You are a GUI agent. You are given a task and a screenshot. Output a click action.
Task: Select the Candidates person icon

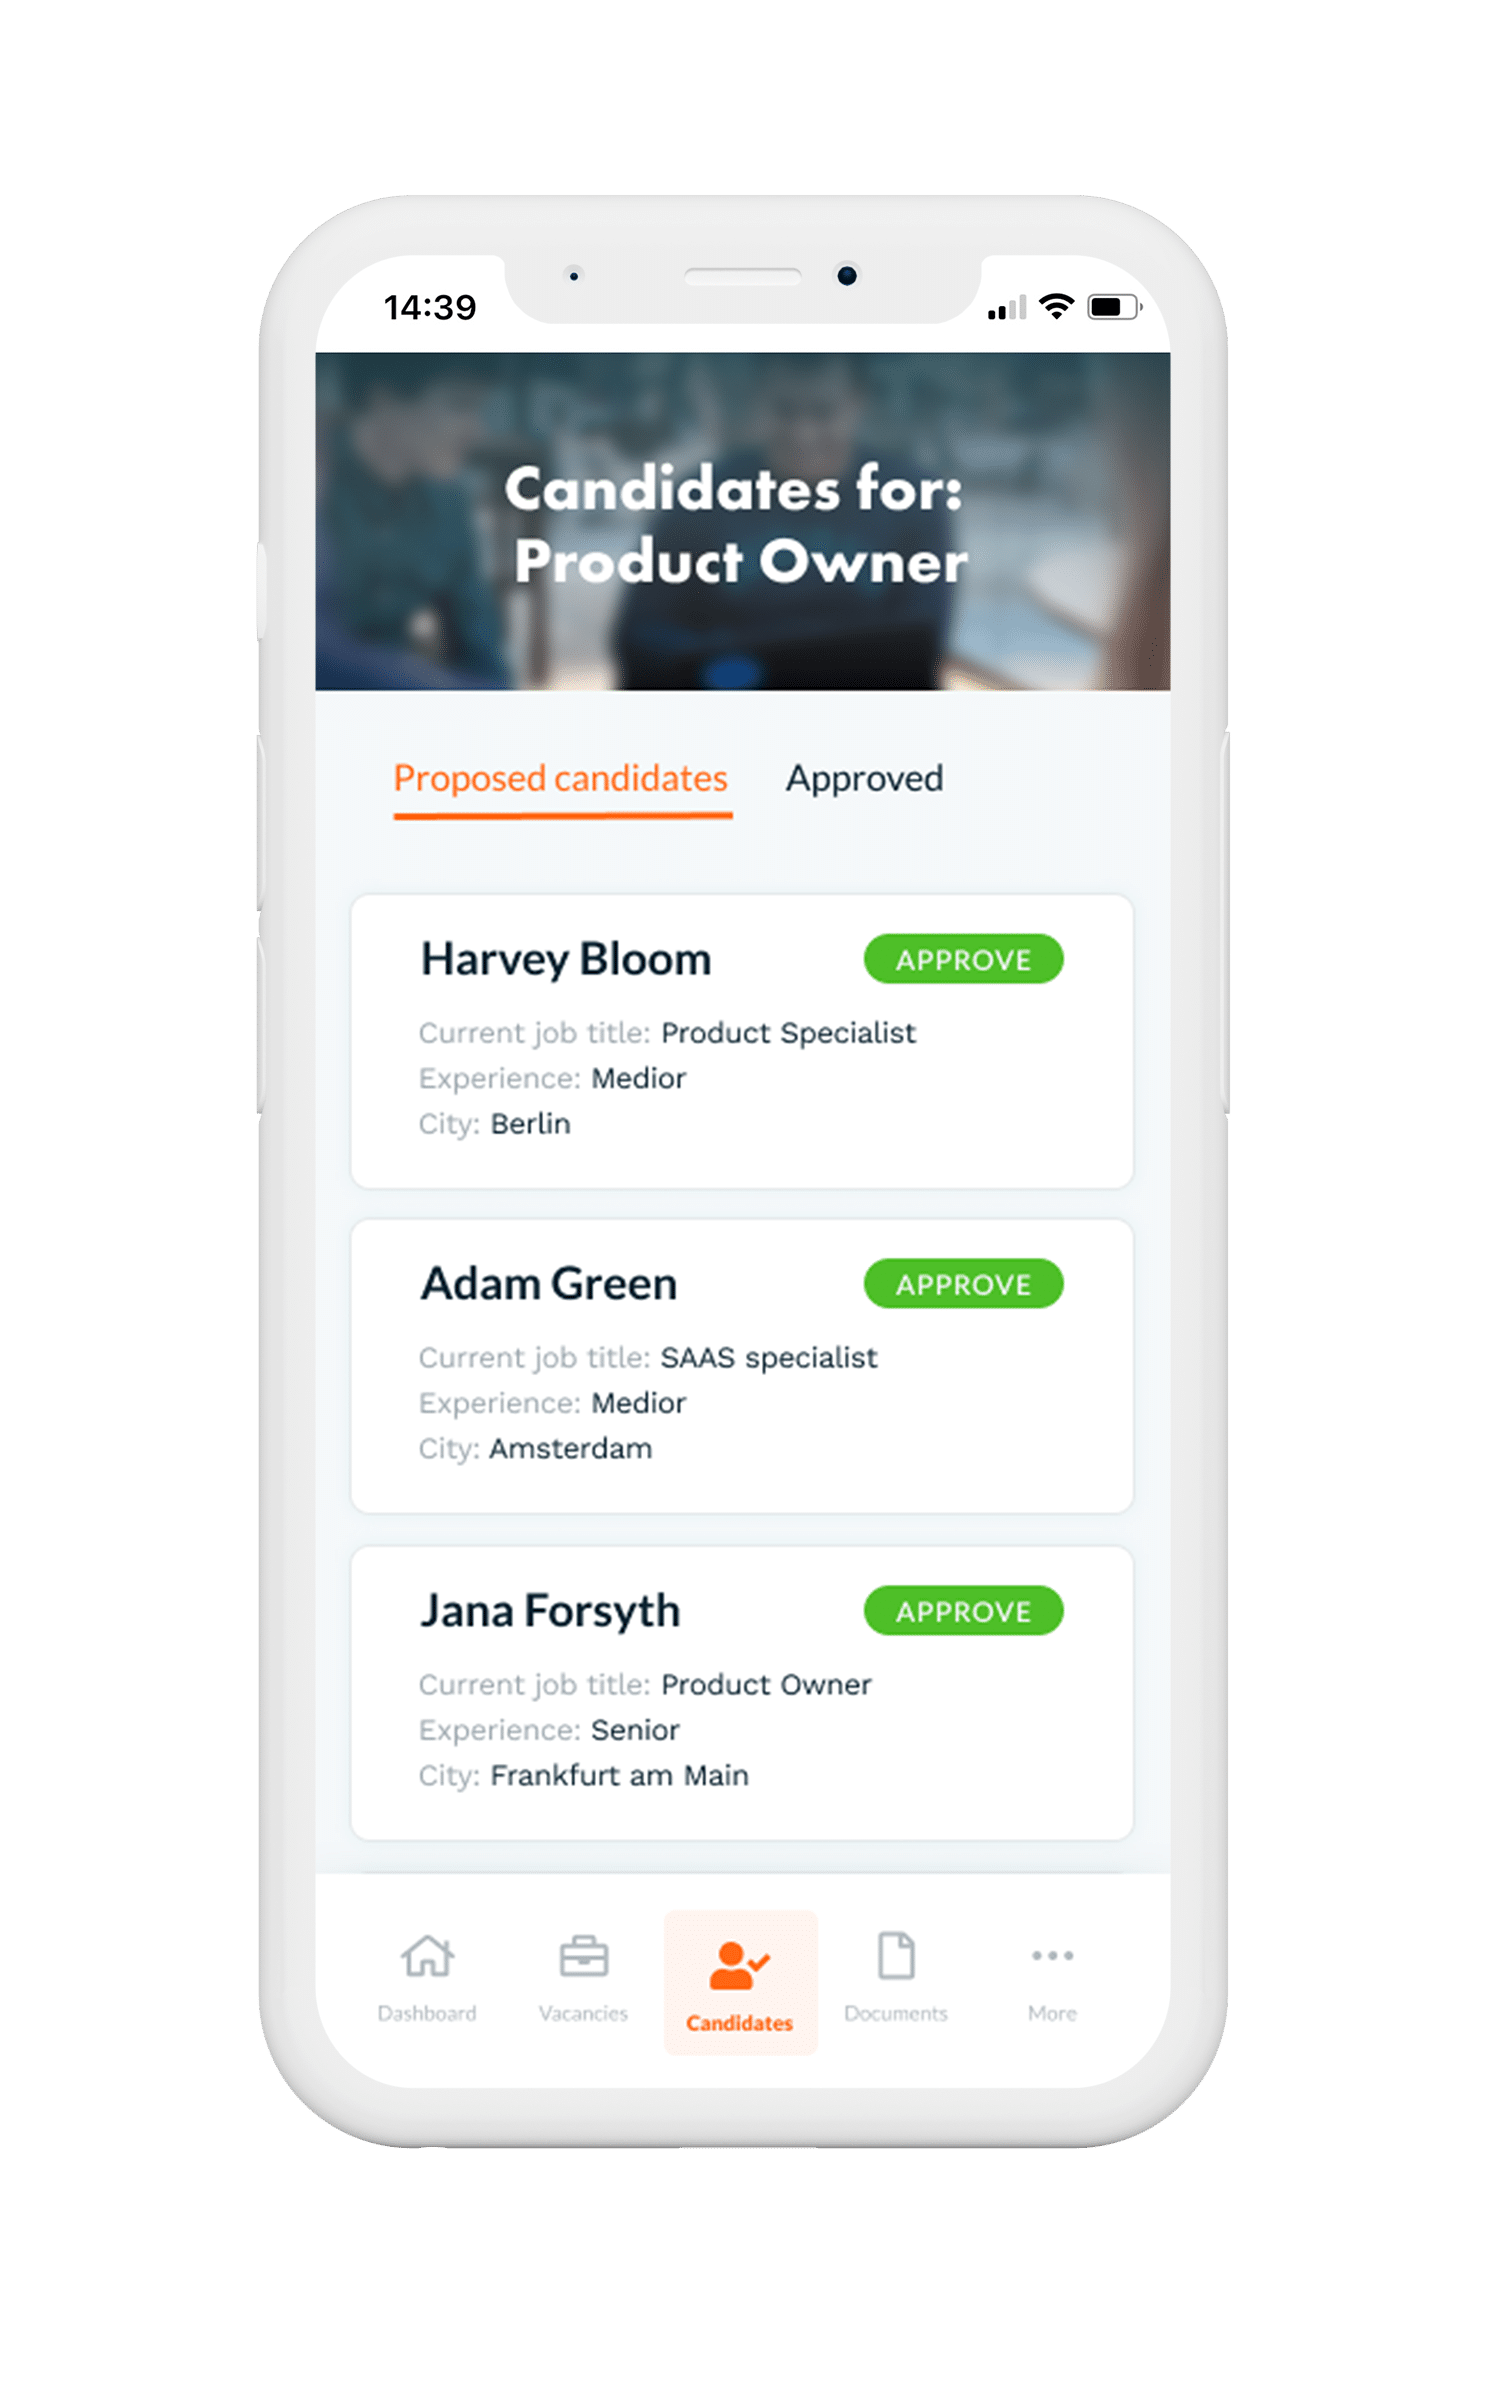coord(739,1965)
